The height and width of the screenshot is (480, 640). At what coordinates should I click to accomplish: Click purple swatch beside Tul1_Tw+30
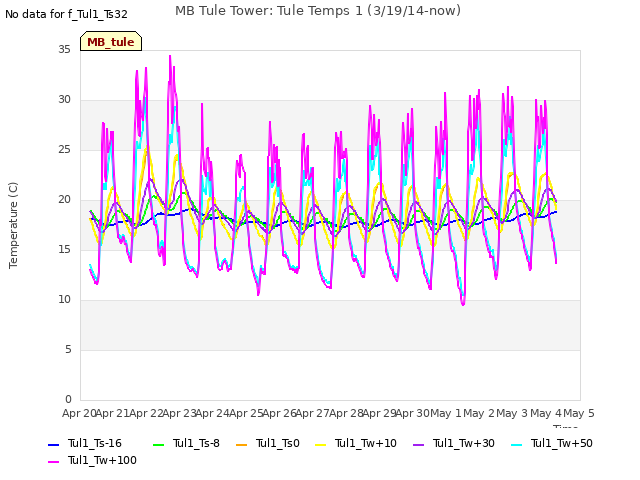419,444
